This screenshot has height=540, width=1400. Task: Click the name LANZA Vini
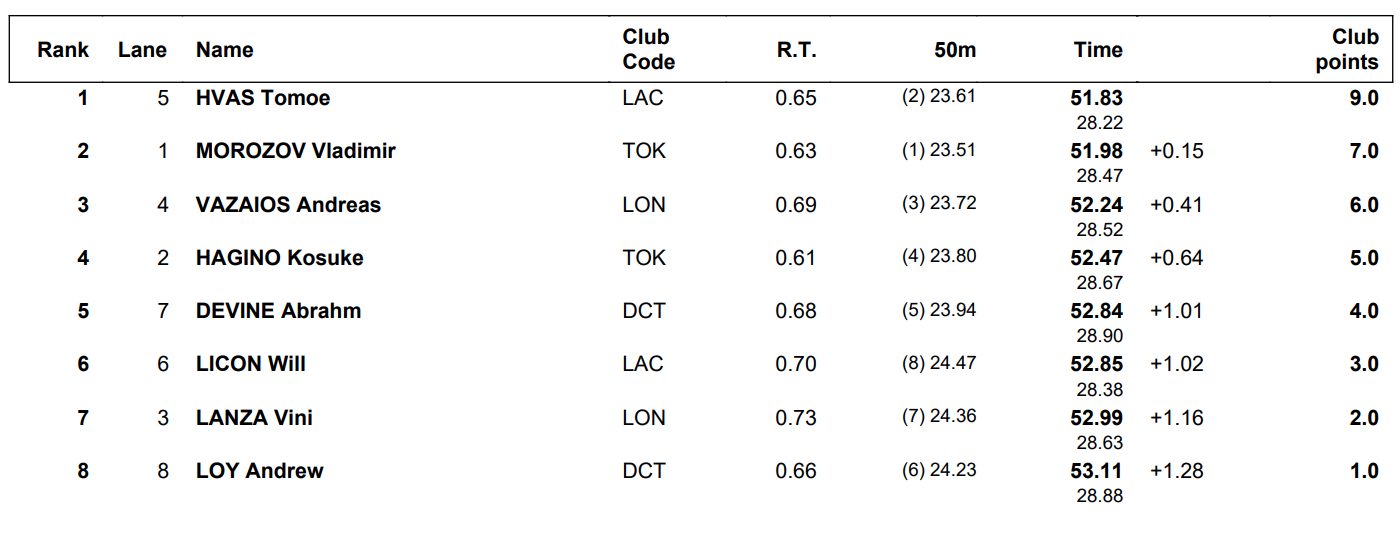[254, 418]
